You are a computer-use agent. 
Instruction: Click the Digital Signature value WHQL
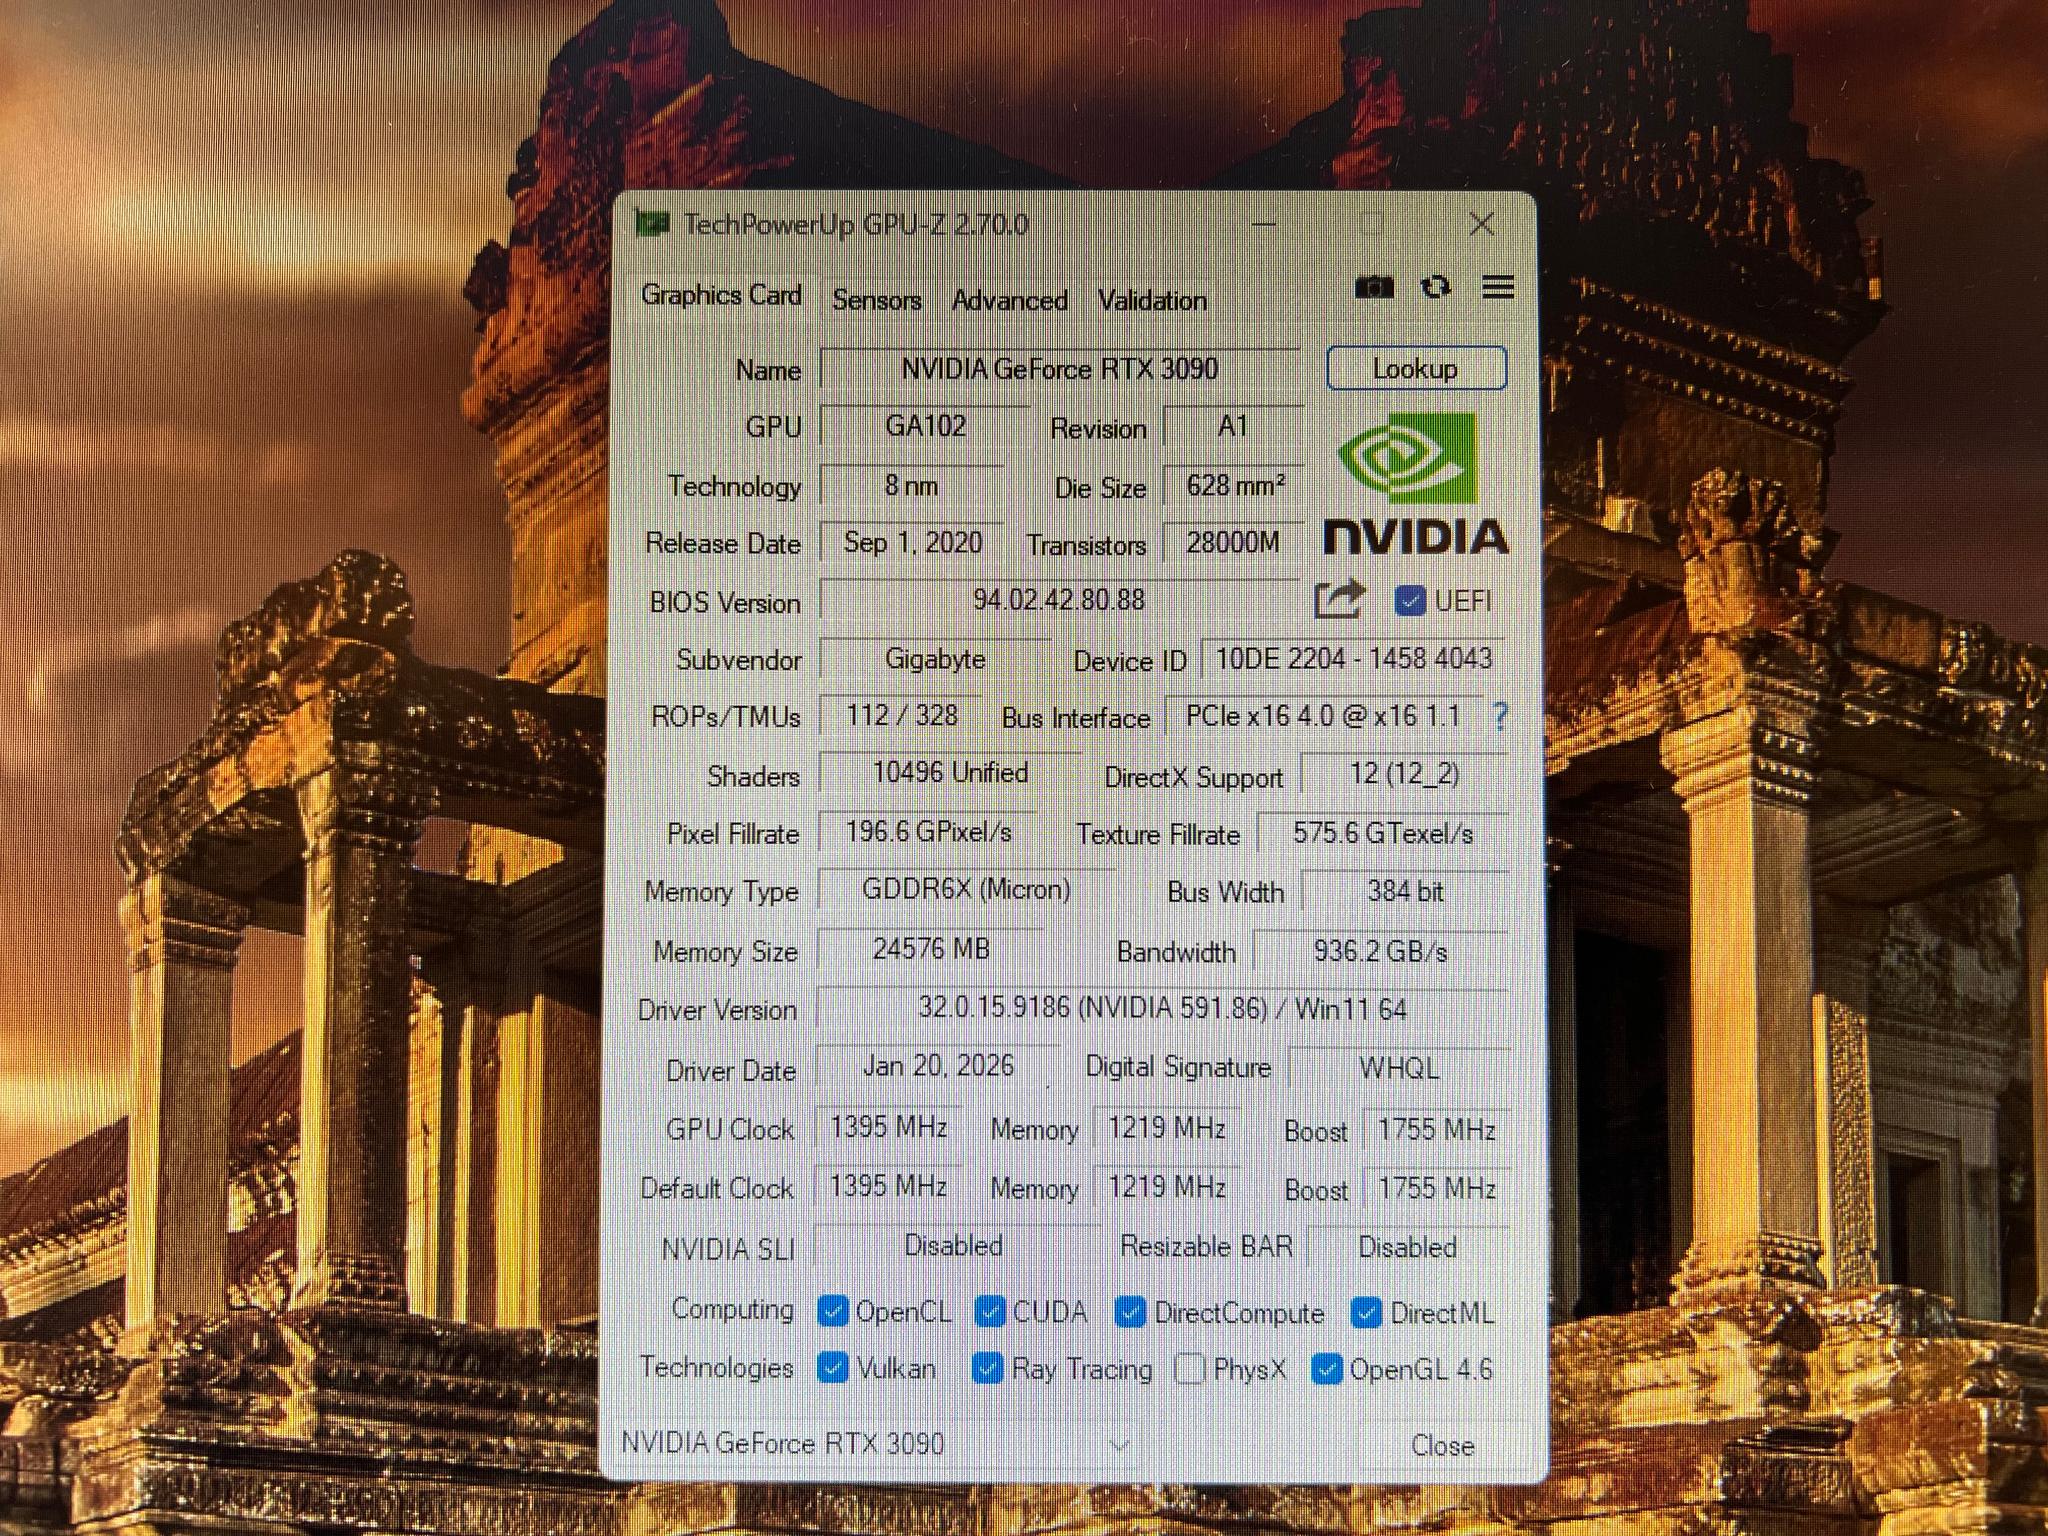click(x=1400, y=1069)
